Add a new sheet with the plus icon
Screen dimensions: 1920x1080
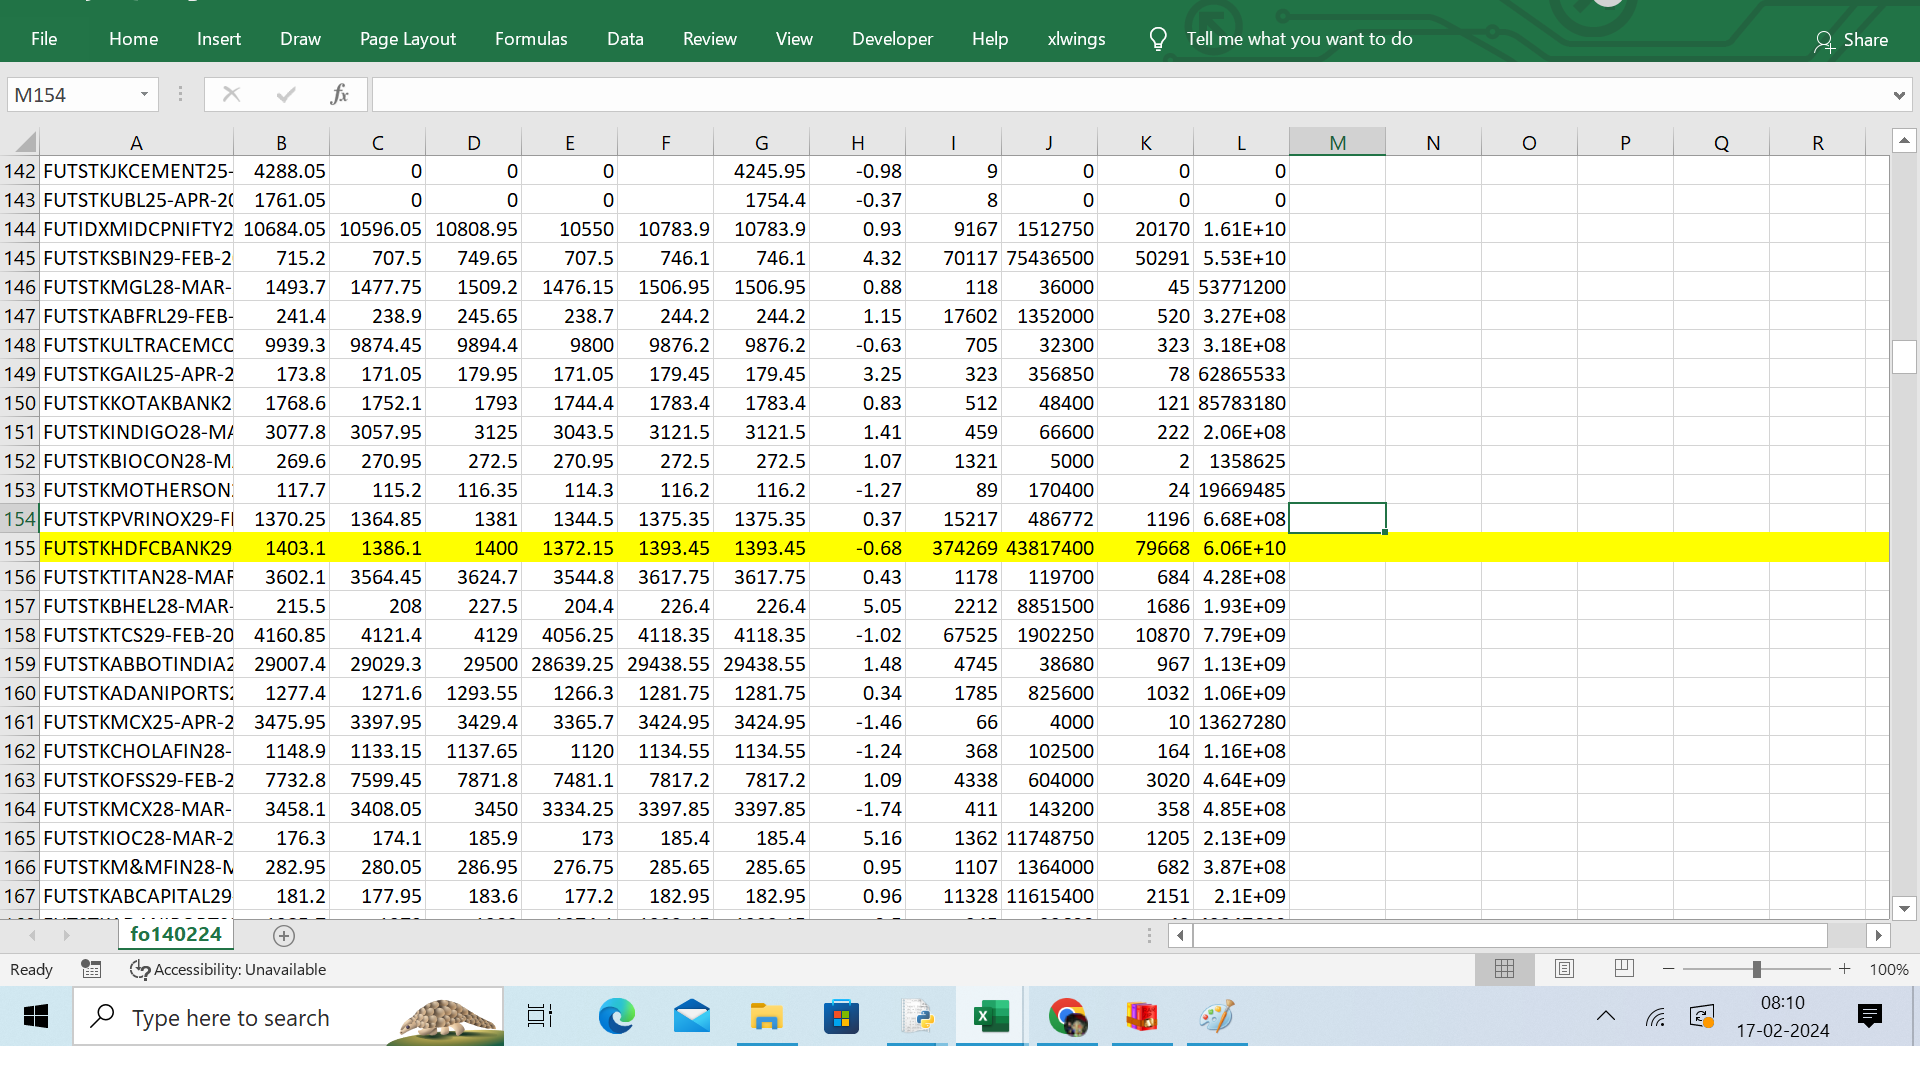284,936
